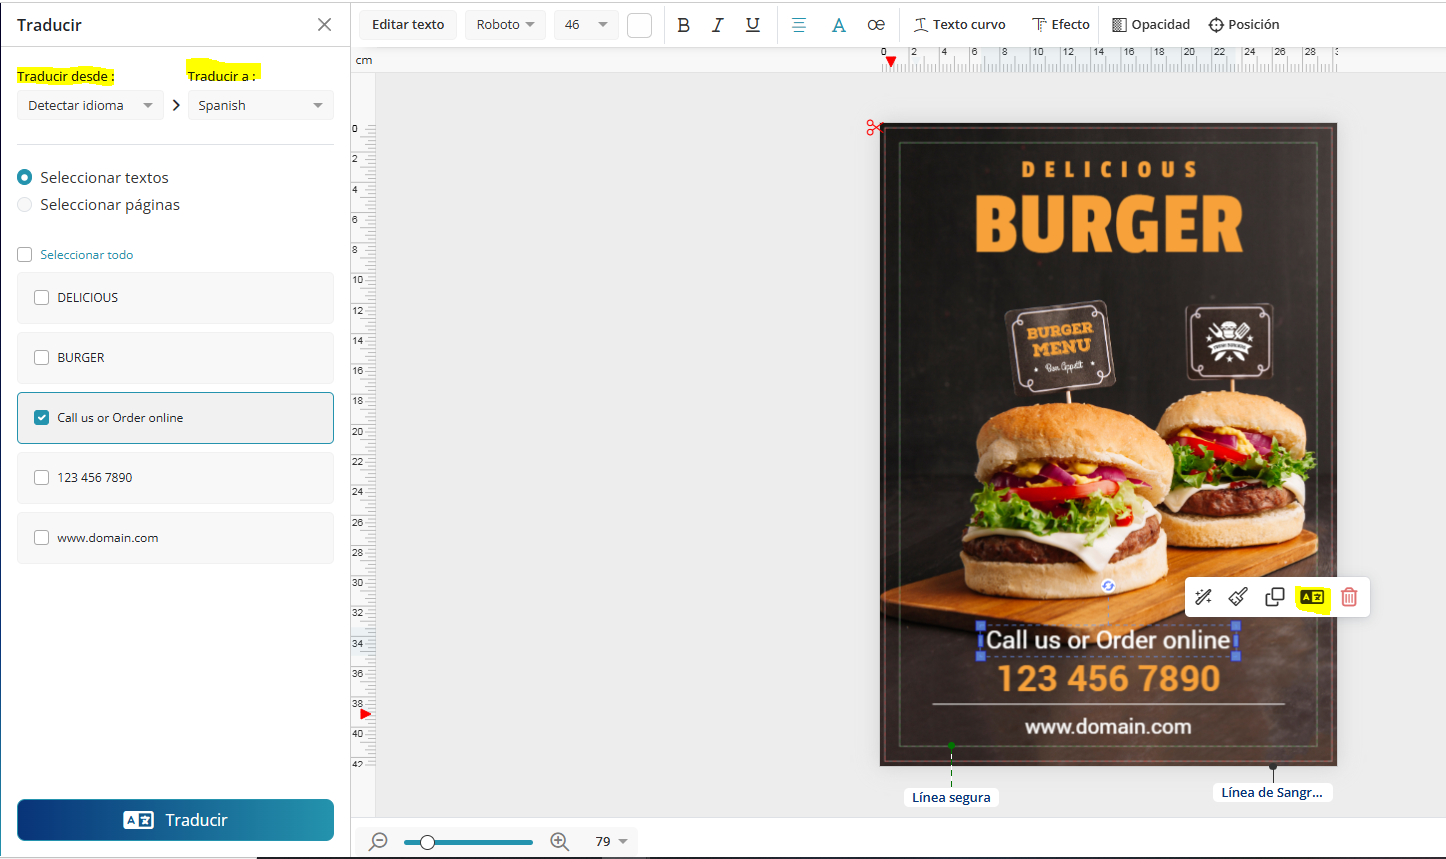Open the Roboto font family dropdown
The image size is (1446, 859).
pyautogui.click(x=504, y=25)
